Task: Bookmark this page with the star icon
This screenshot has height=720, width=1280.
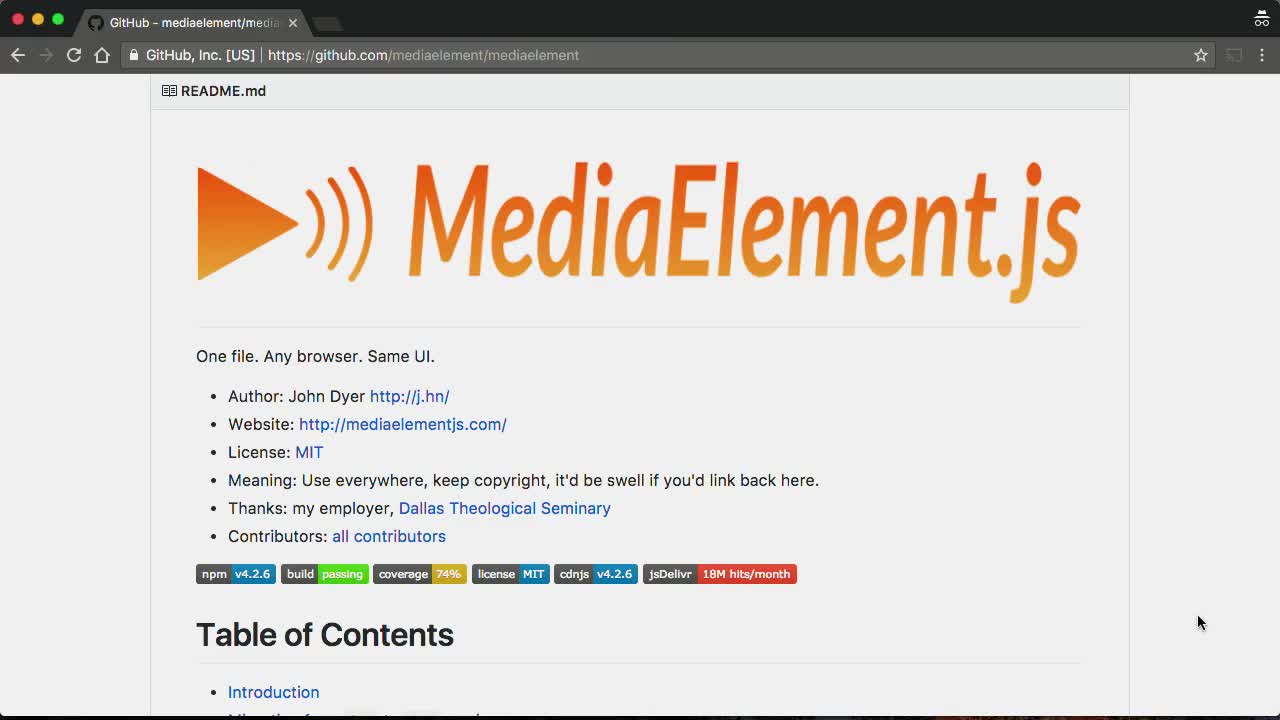Action: tap(1201, 55)
